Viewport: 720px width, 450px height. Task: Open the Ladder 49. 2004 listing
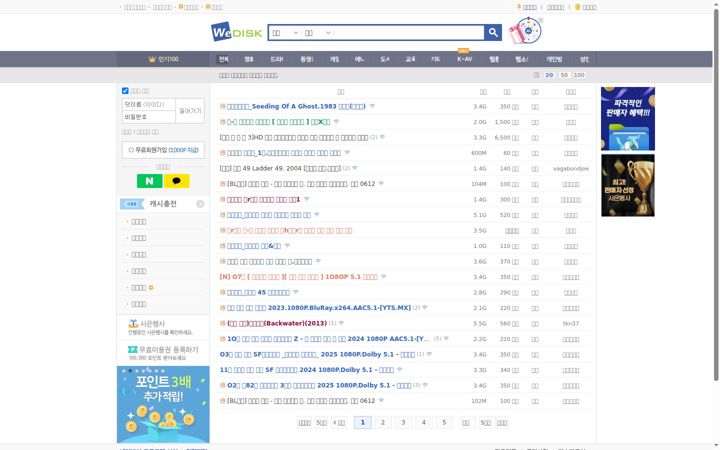281,169
